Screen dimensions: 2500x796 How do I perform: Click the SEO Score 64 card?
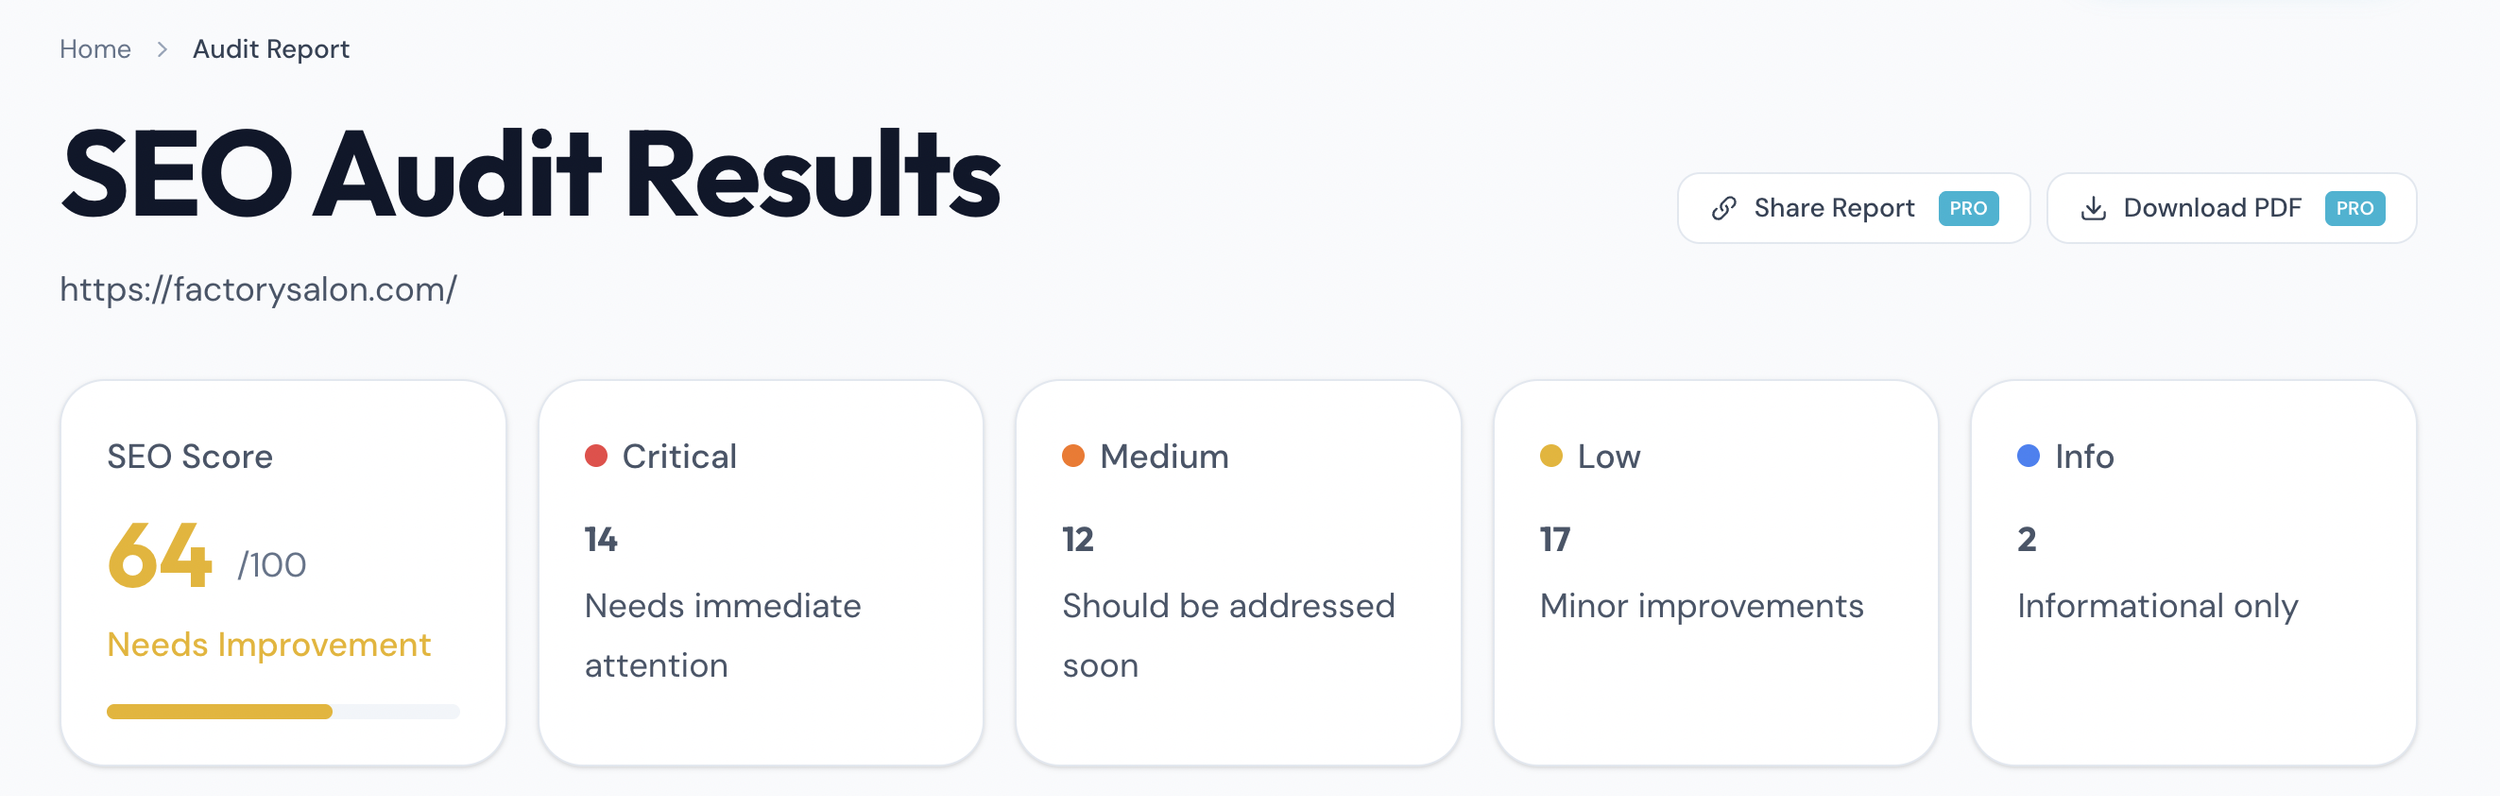pos(283,573)
